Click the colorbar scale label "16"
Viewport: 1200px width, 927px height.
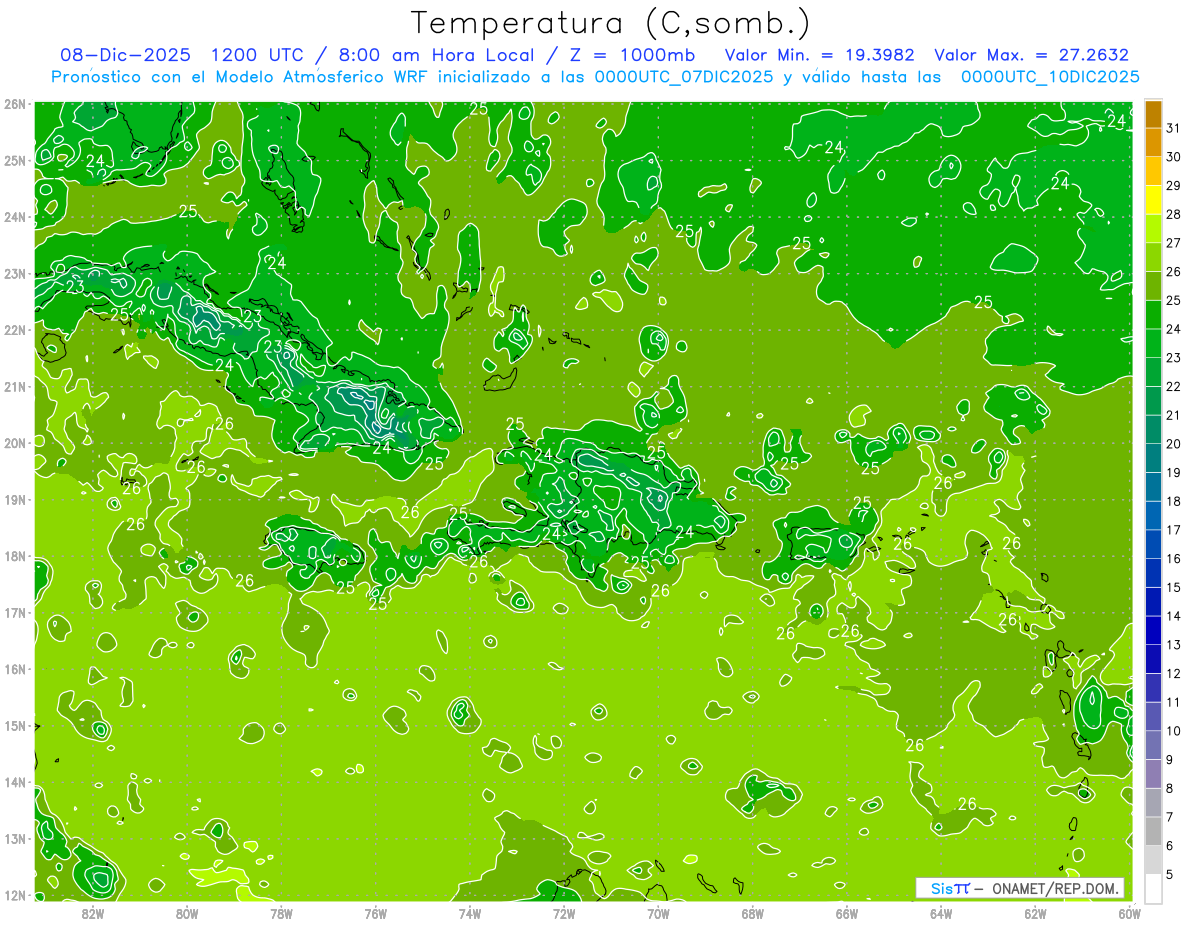coord(1174,558)
